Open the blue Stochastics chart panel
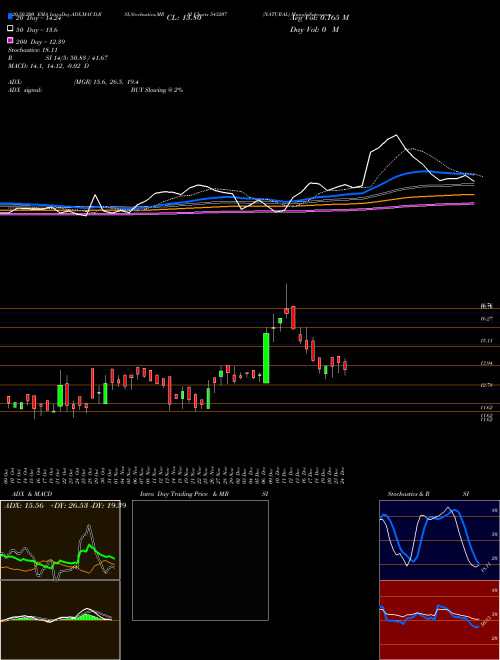The width and height of the screenshot is (500, 660). pyautogui.click(x=439, y=540)
